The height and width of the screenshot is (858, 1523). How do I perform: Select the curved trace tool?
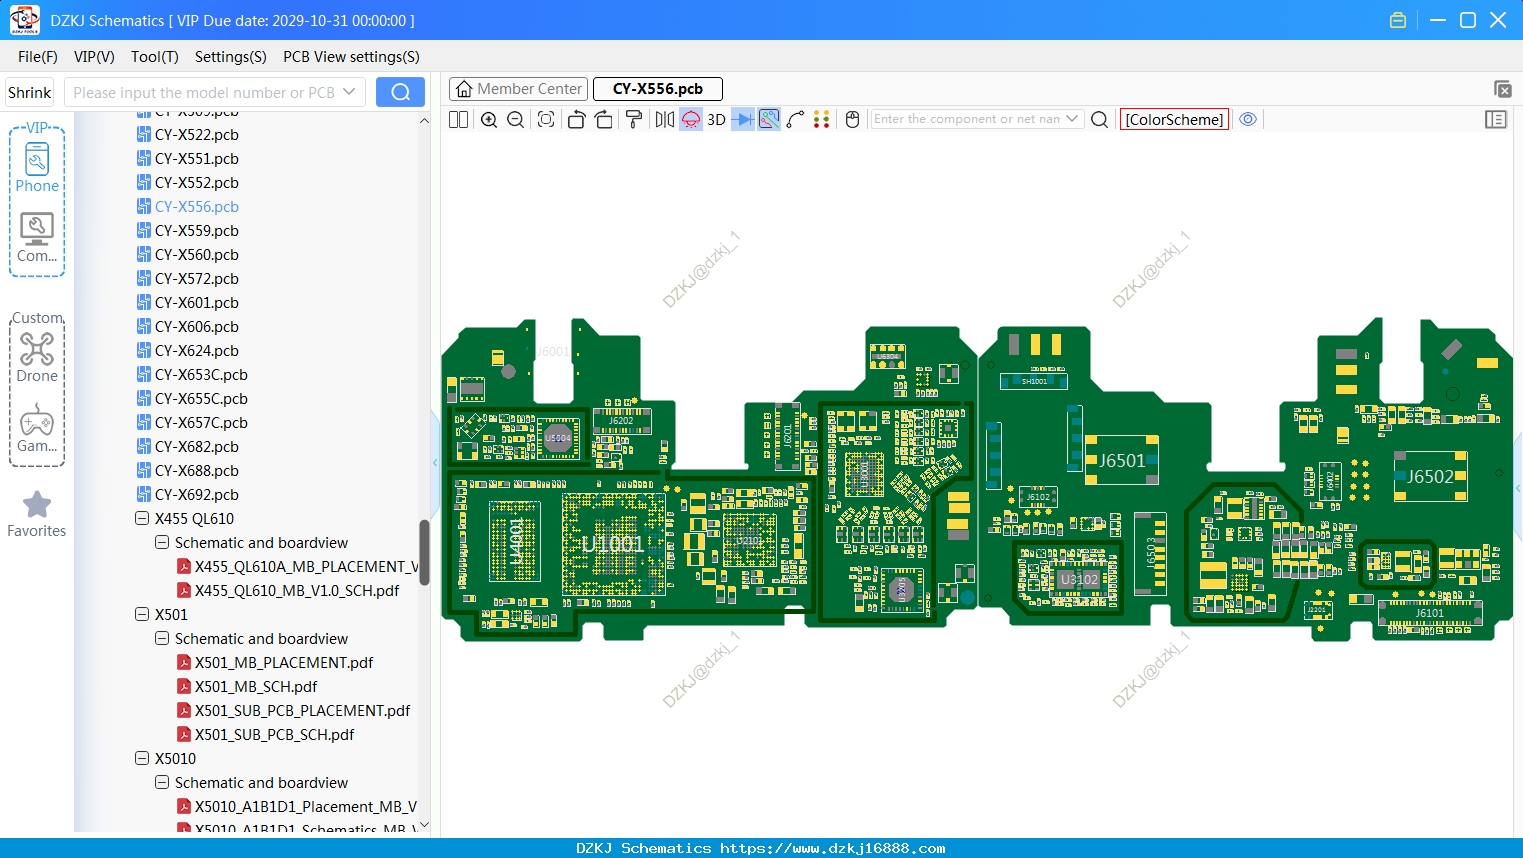(x=796, y=119)
